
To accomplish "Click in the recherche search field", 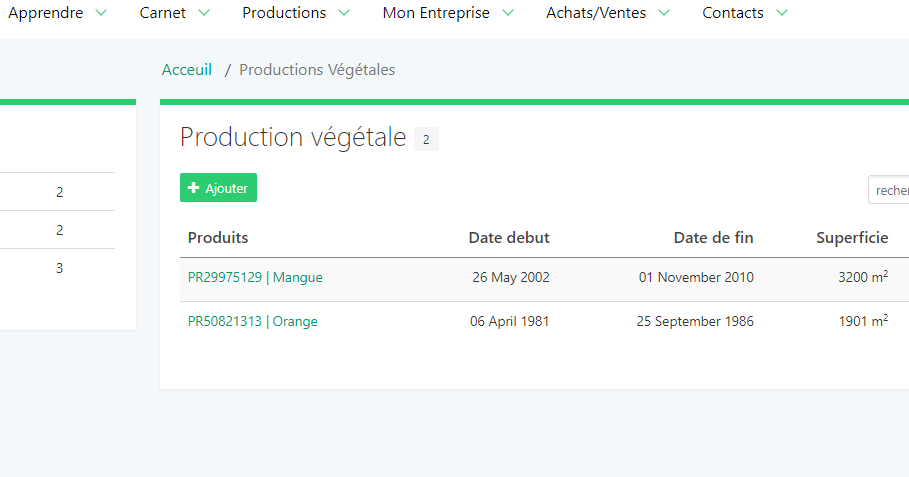I will coord(889,190).
